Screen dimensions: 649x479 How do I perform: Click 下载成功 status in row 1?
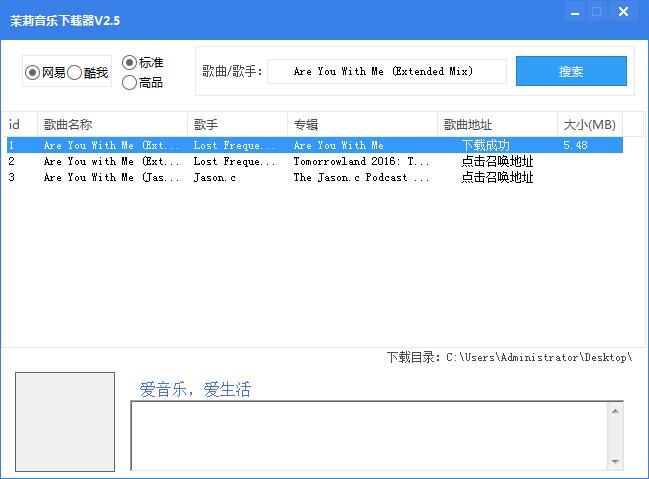click(486, 145)
